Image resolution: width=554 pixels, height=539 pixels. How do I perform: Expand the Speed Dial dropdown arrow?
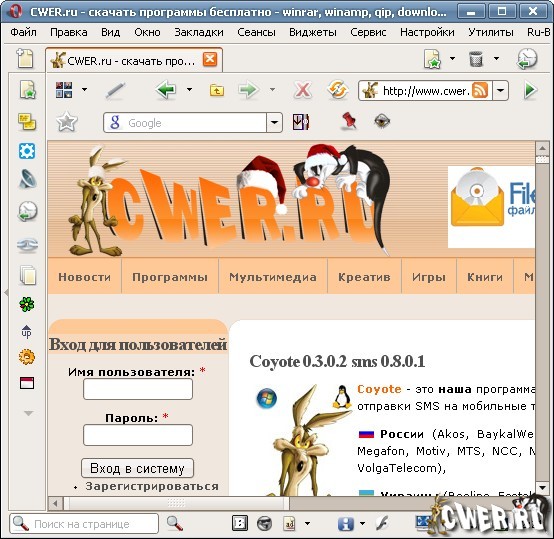[x=84, y=90]
